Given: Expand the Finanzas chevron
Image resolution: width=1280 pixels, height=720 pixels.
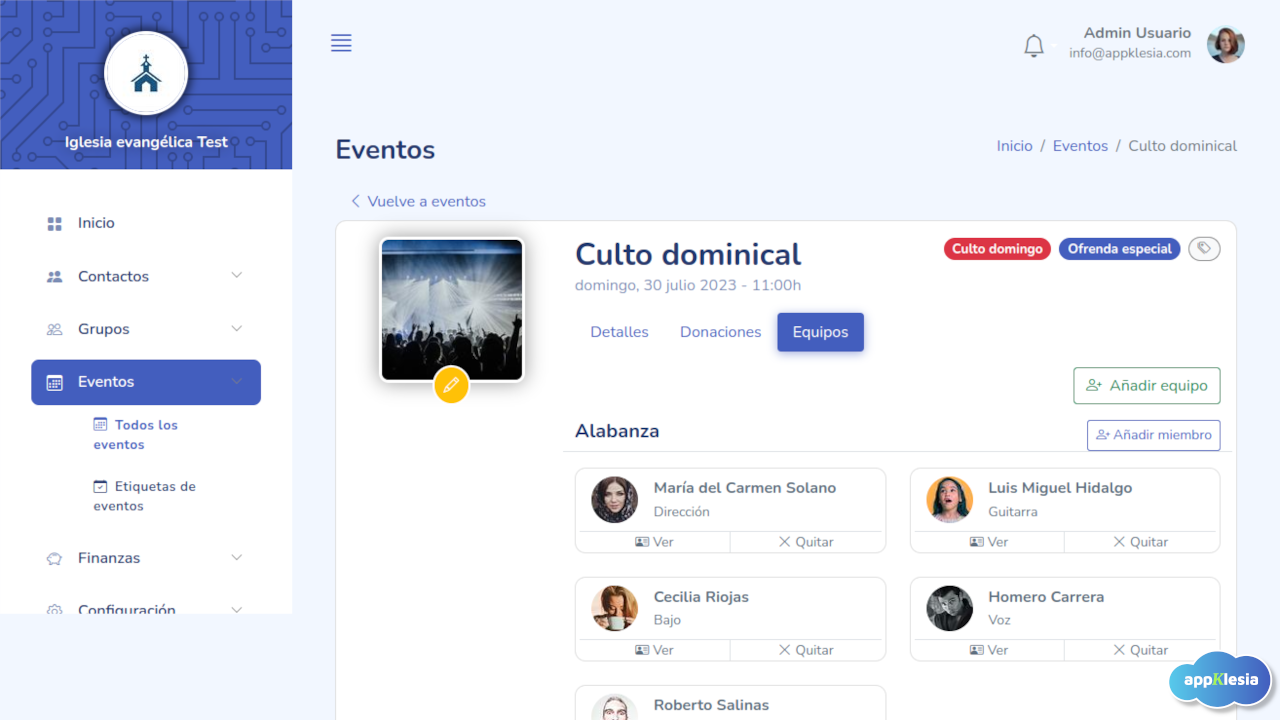Looking at the screenshot, I should tap(237, 557).
